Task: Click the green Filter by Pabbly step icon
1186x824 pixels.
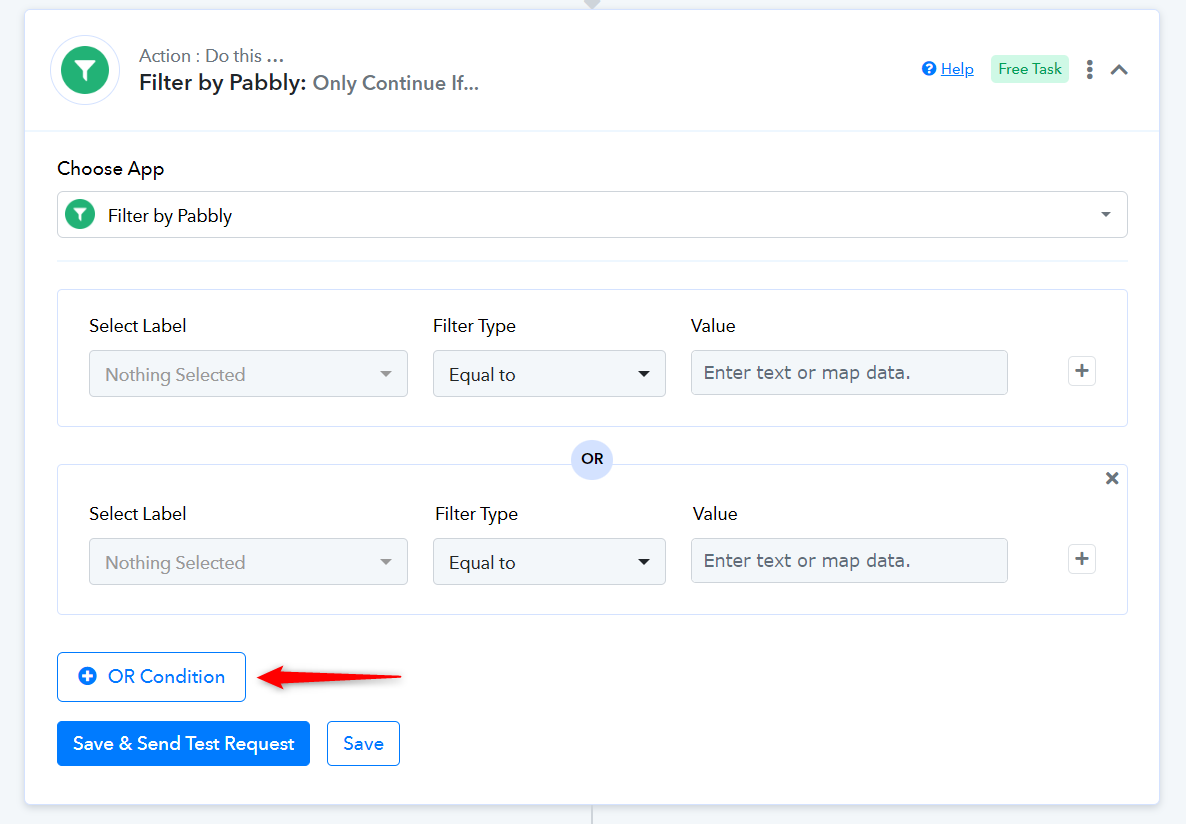Action: pyautogui.click(x=86, y=70)
